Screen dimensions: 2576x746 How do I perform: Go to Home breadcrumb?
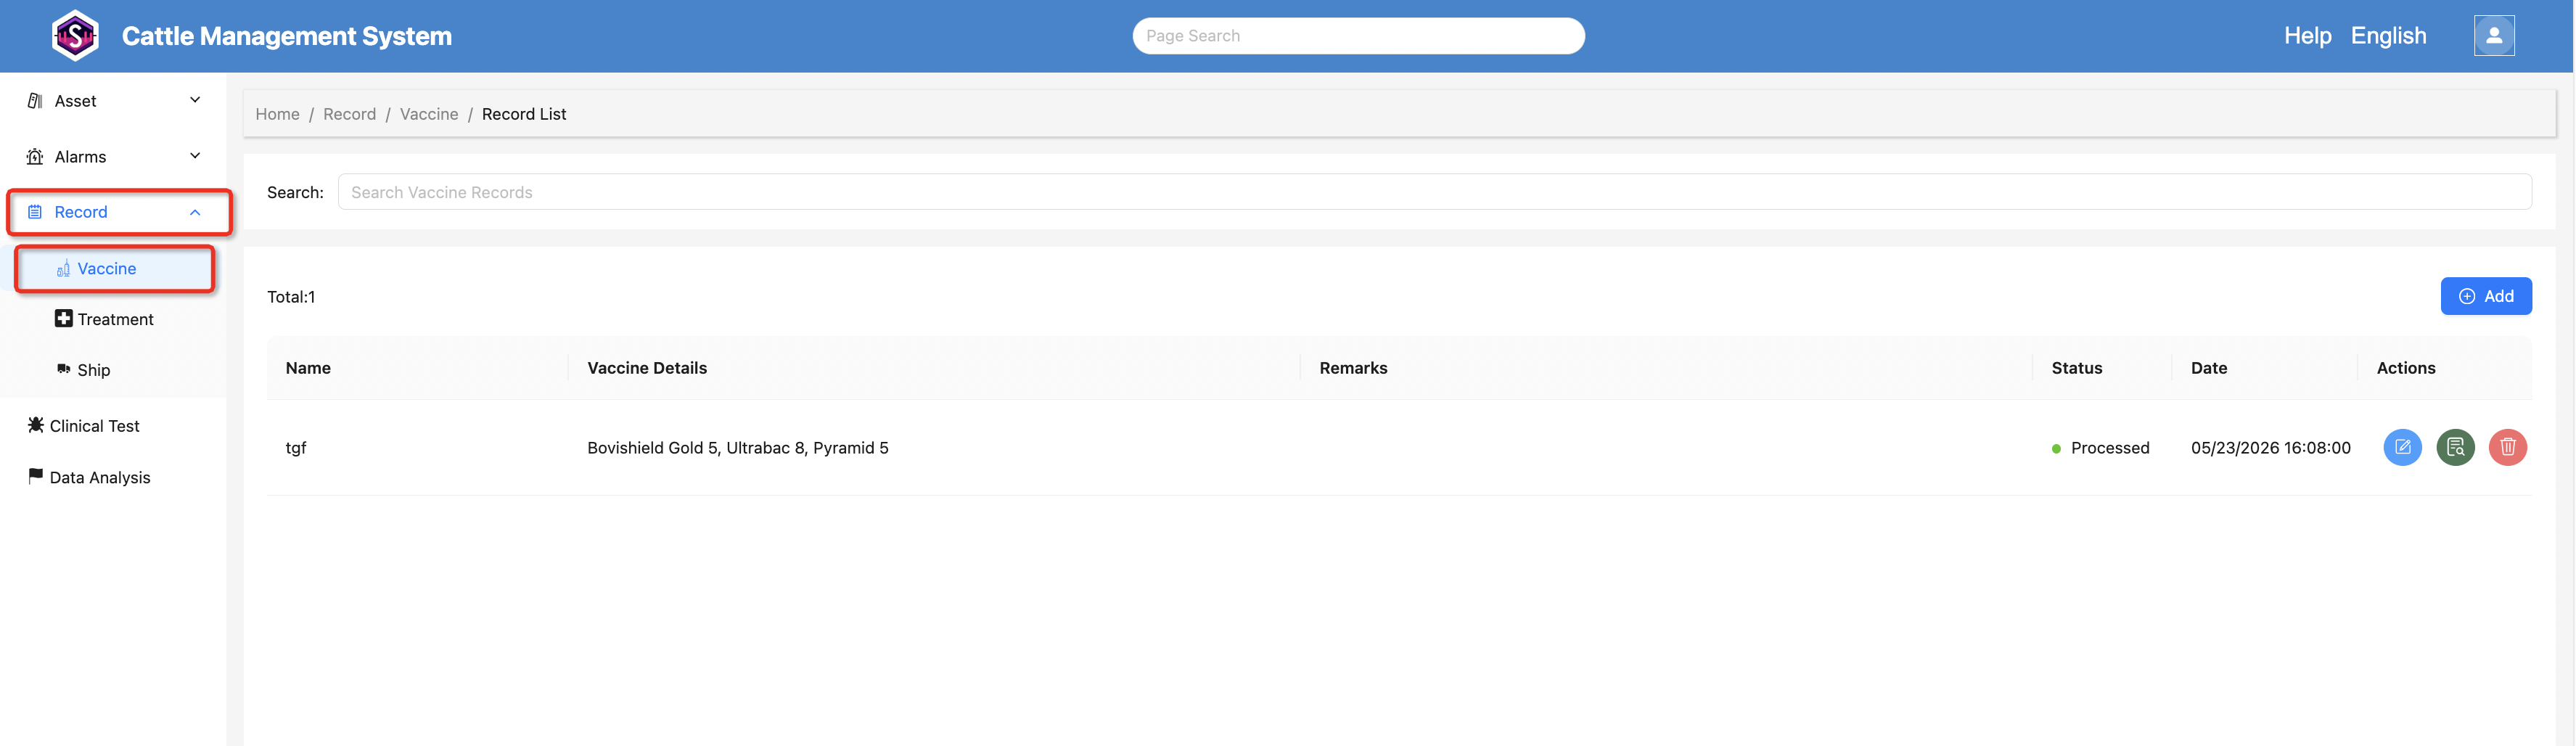277,114
